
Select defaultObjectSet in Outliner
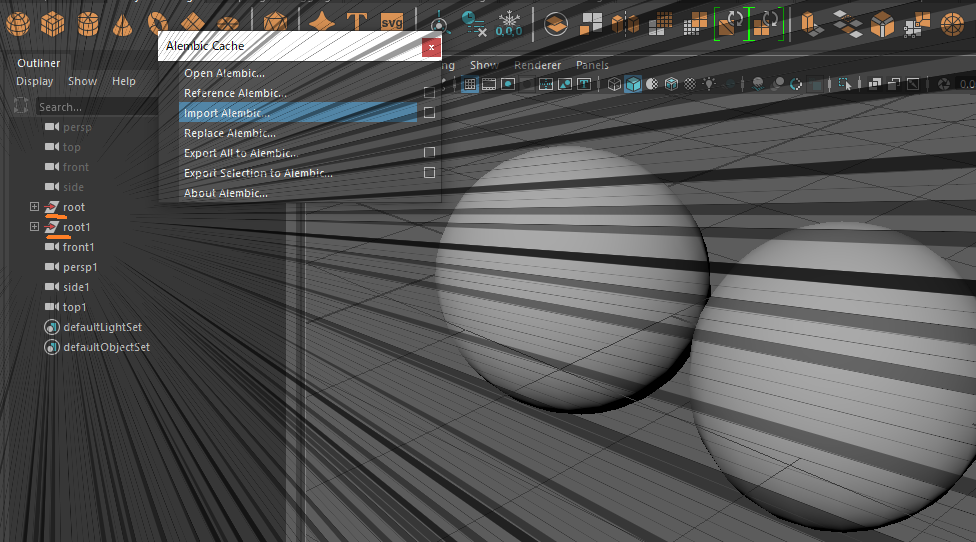click(106, 347)
